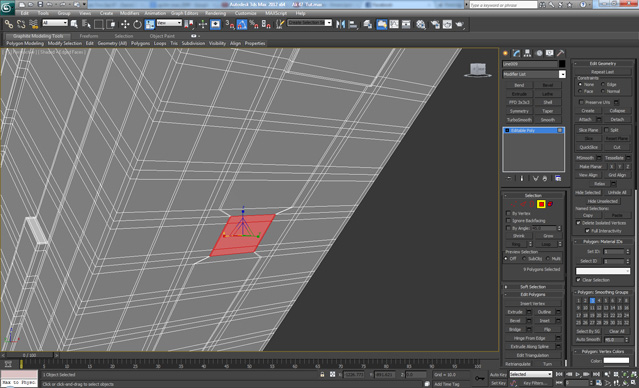
Task: Click the Hide Unselected button
Action: pos(603,201)
